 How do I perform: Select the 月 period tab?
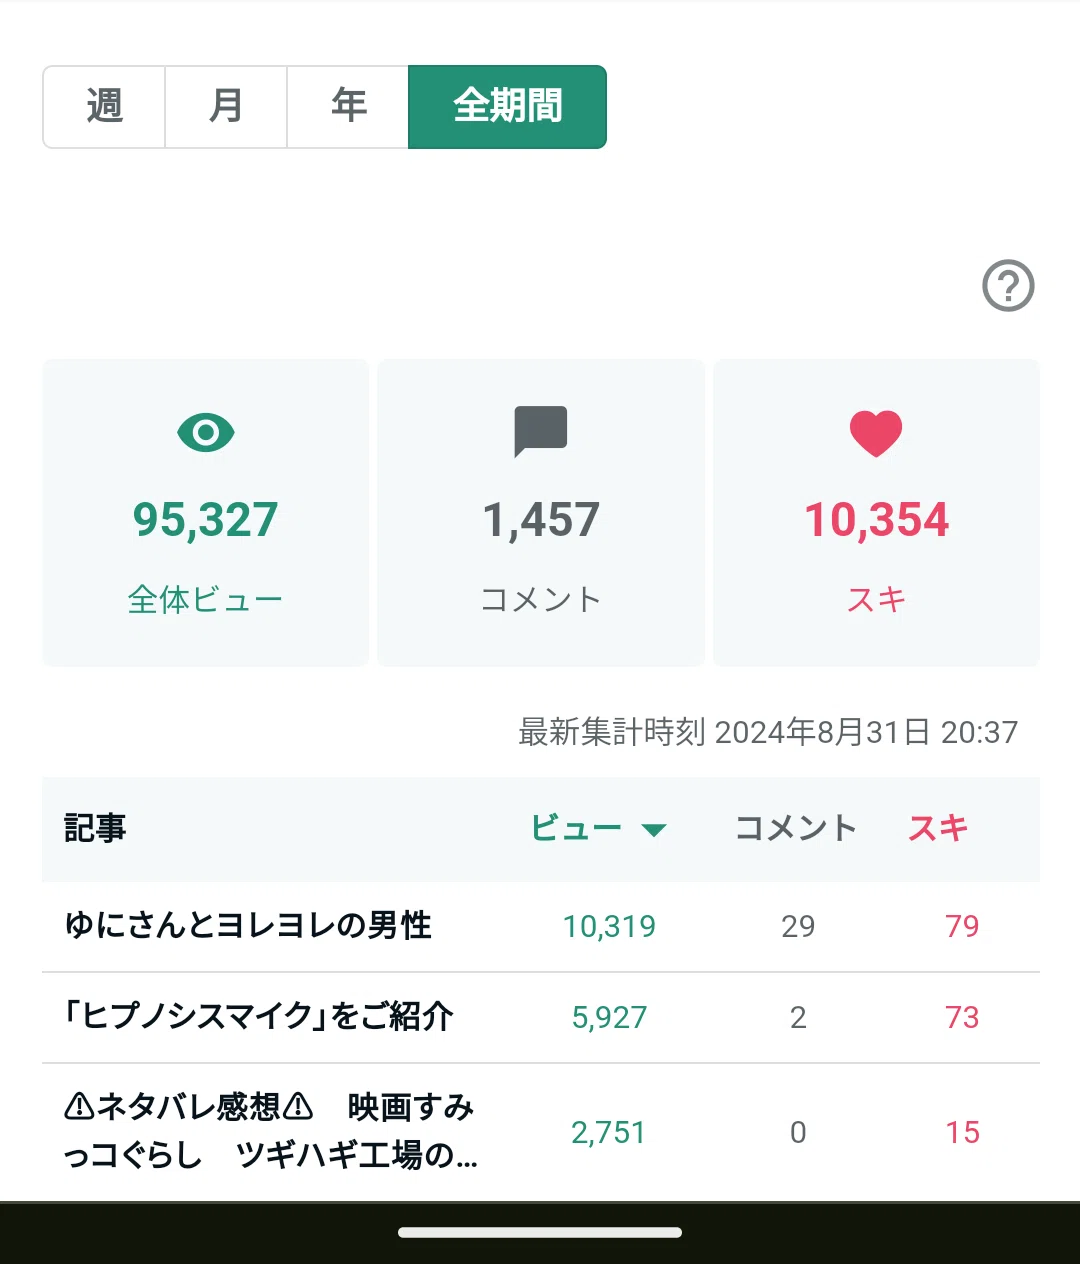[x=226, y=107]
